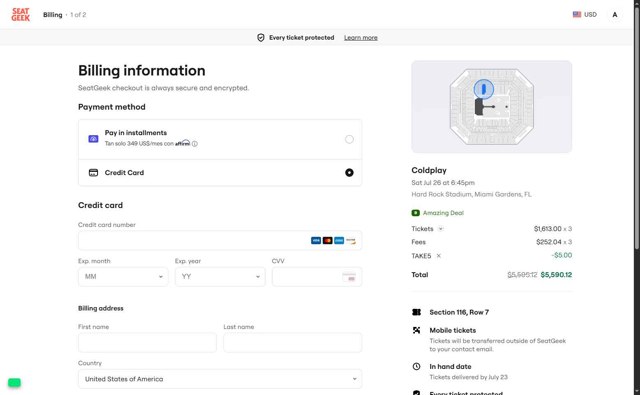Click the Discover card logo

point(351,241)
